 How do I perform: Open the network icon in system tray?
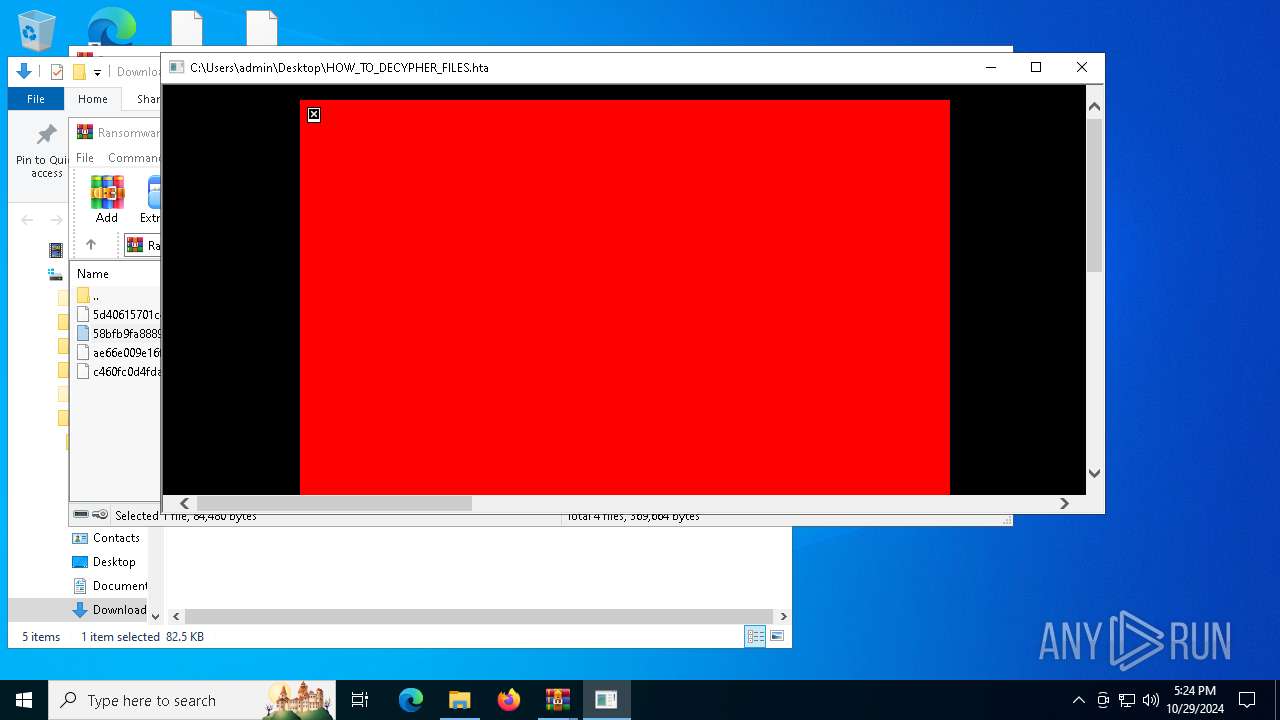1127,700
